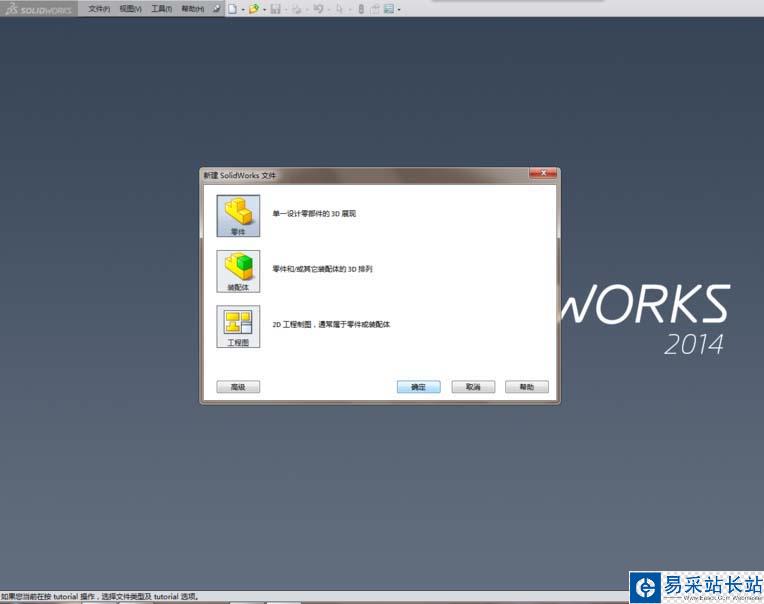Select the 工程图 drawing template icon

238,326
